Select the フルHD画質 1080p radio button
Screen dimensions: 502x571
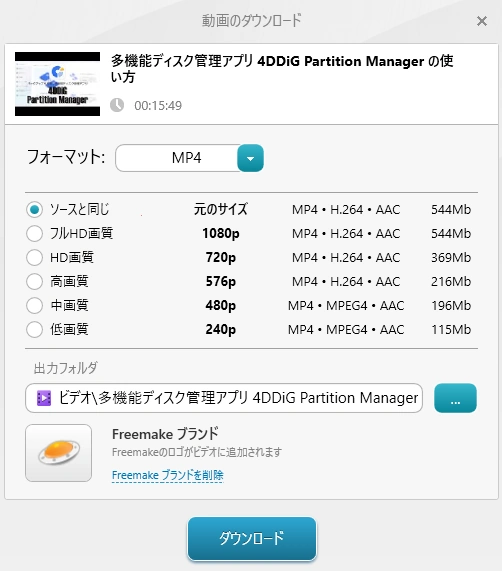[35, 233]
